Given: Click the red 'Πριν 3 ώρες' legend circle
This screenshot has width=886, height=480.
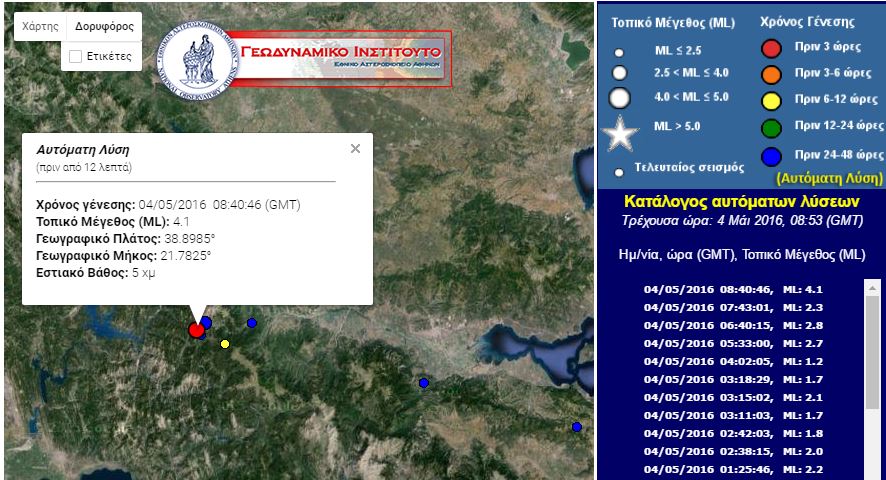Looking at the screenshot, I should coord(770,48).
